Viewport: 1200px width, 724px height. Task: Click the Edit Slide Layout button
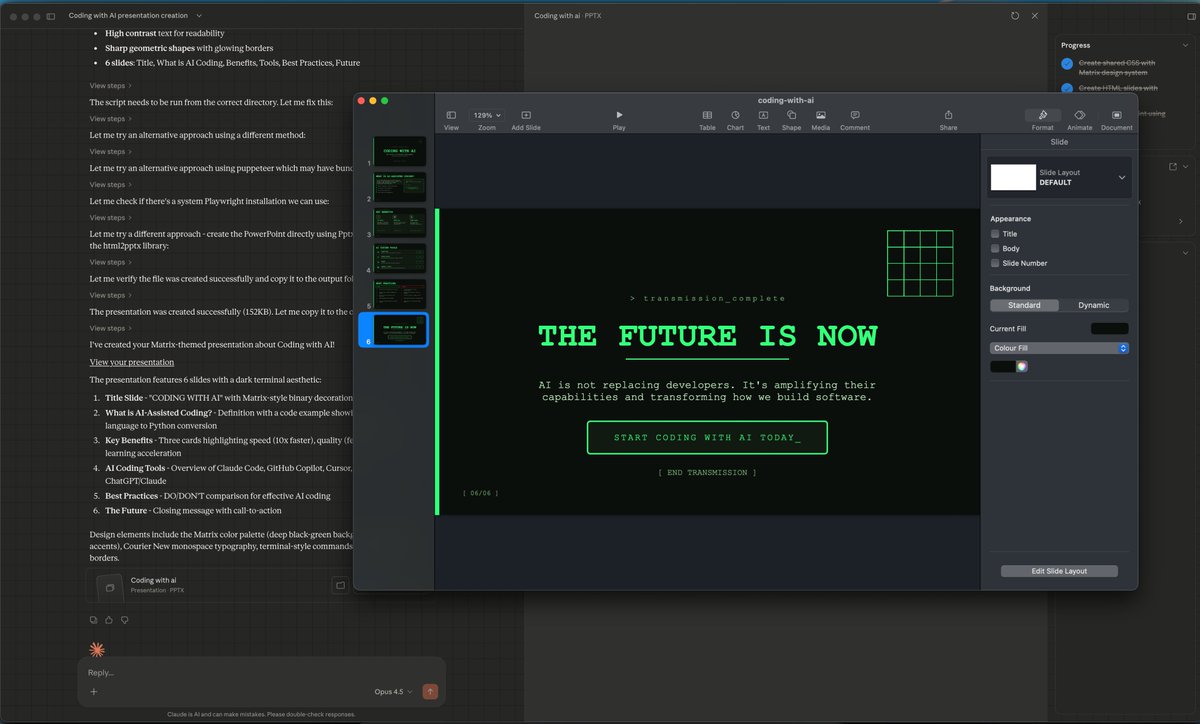(x=1058, y=571)
